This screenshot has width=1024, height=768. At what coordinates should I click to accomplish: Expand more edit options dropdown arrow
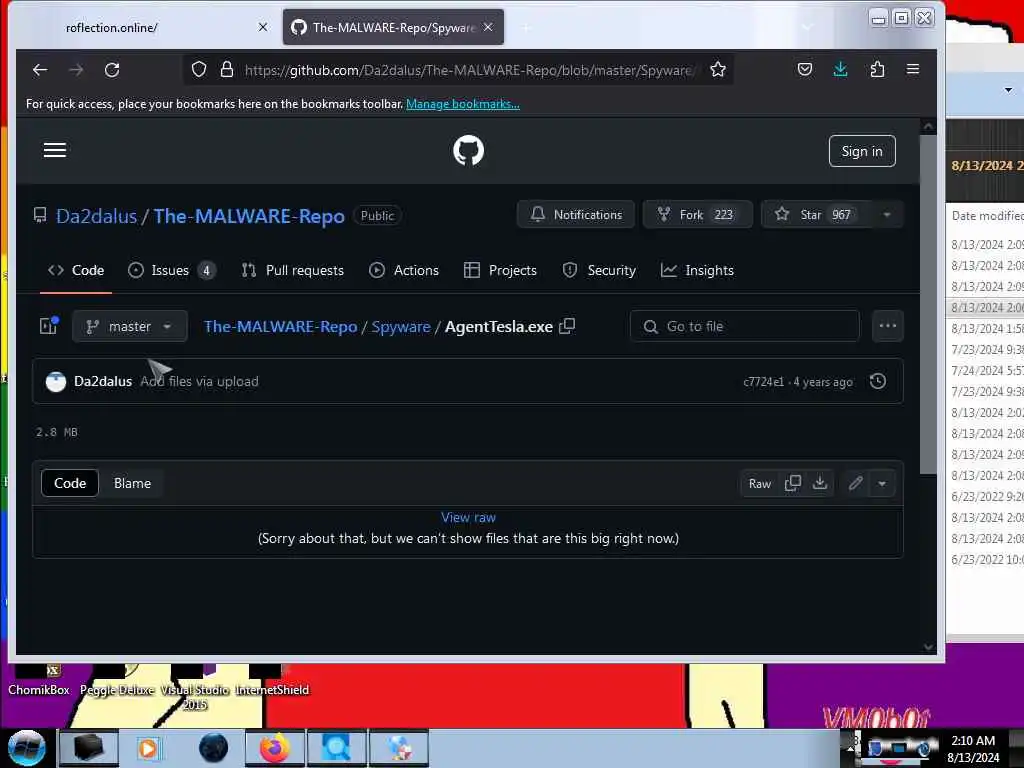pyautogui.click(x=882, y=483)
